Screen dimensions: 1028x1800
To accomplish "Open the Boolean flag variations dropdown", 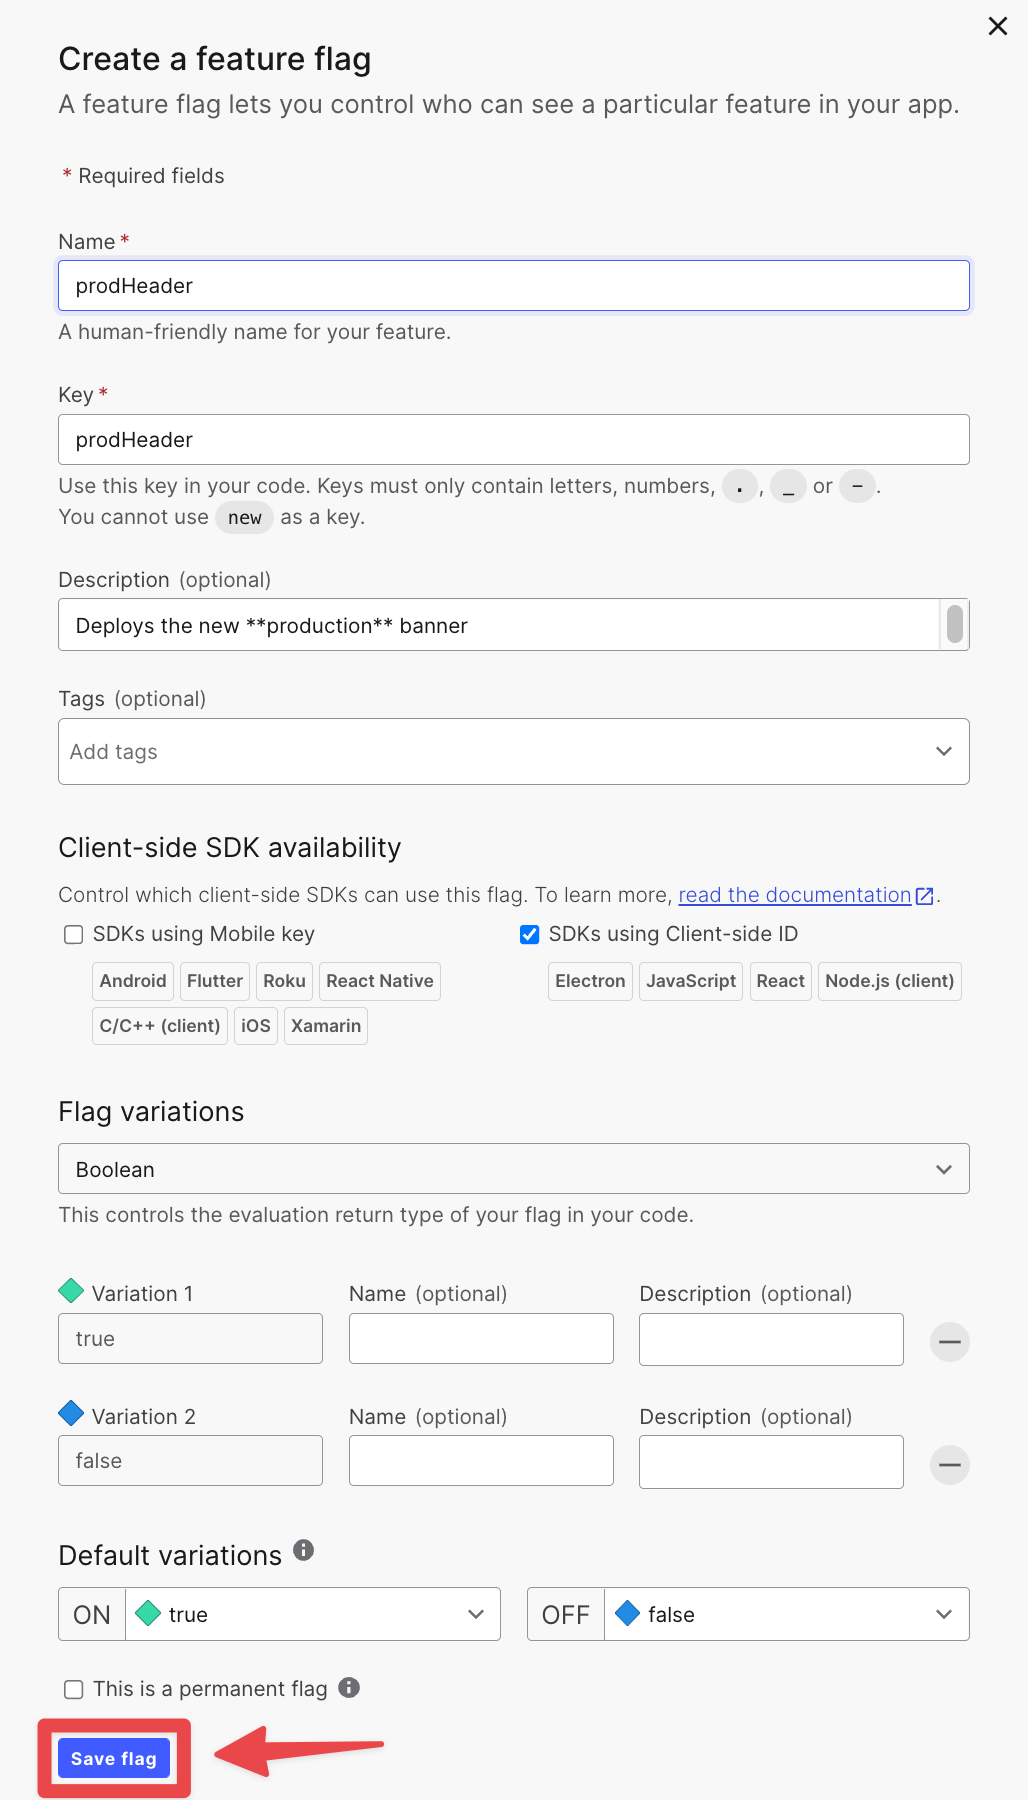I will 514,1169.
